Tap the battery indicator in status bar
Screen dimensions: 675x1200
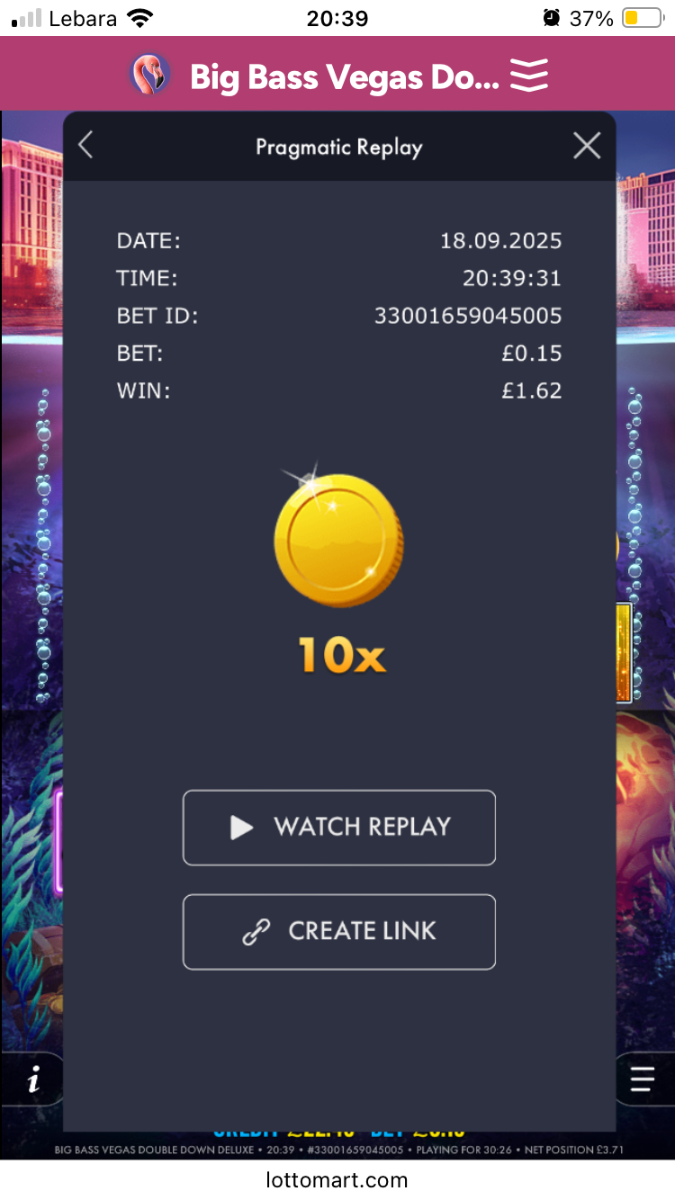[642, 18]
